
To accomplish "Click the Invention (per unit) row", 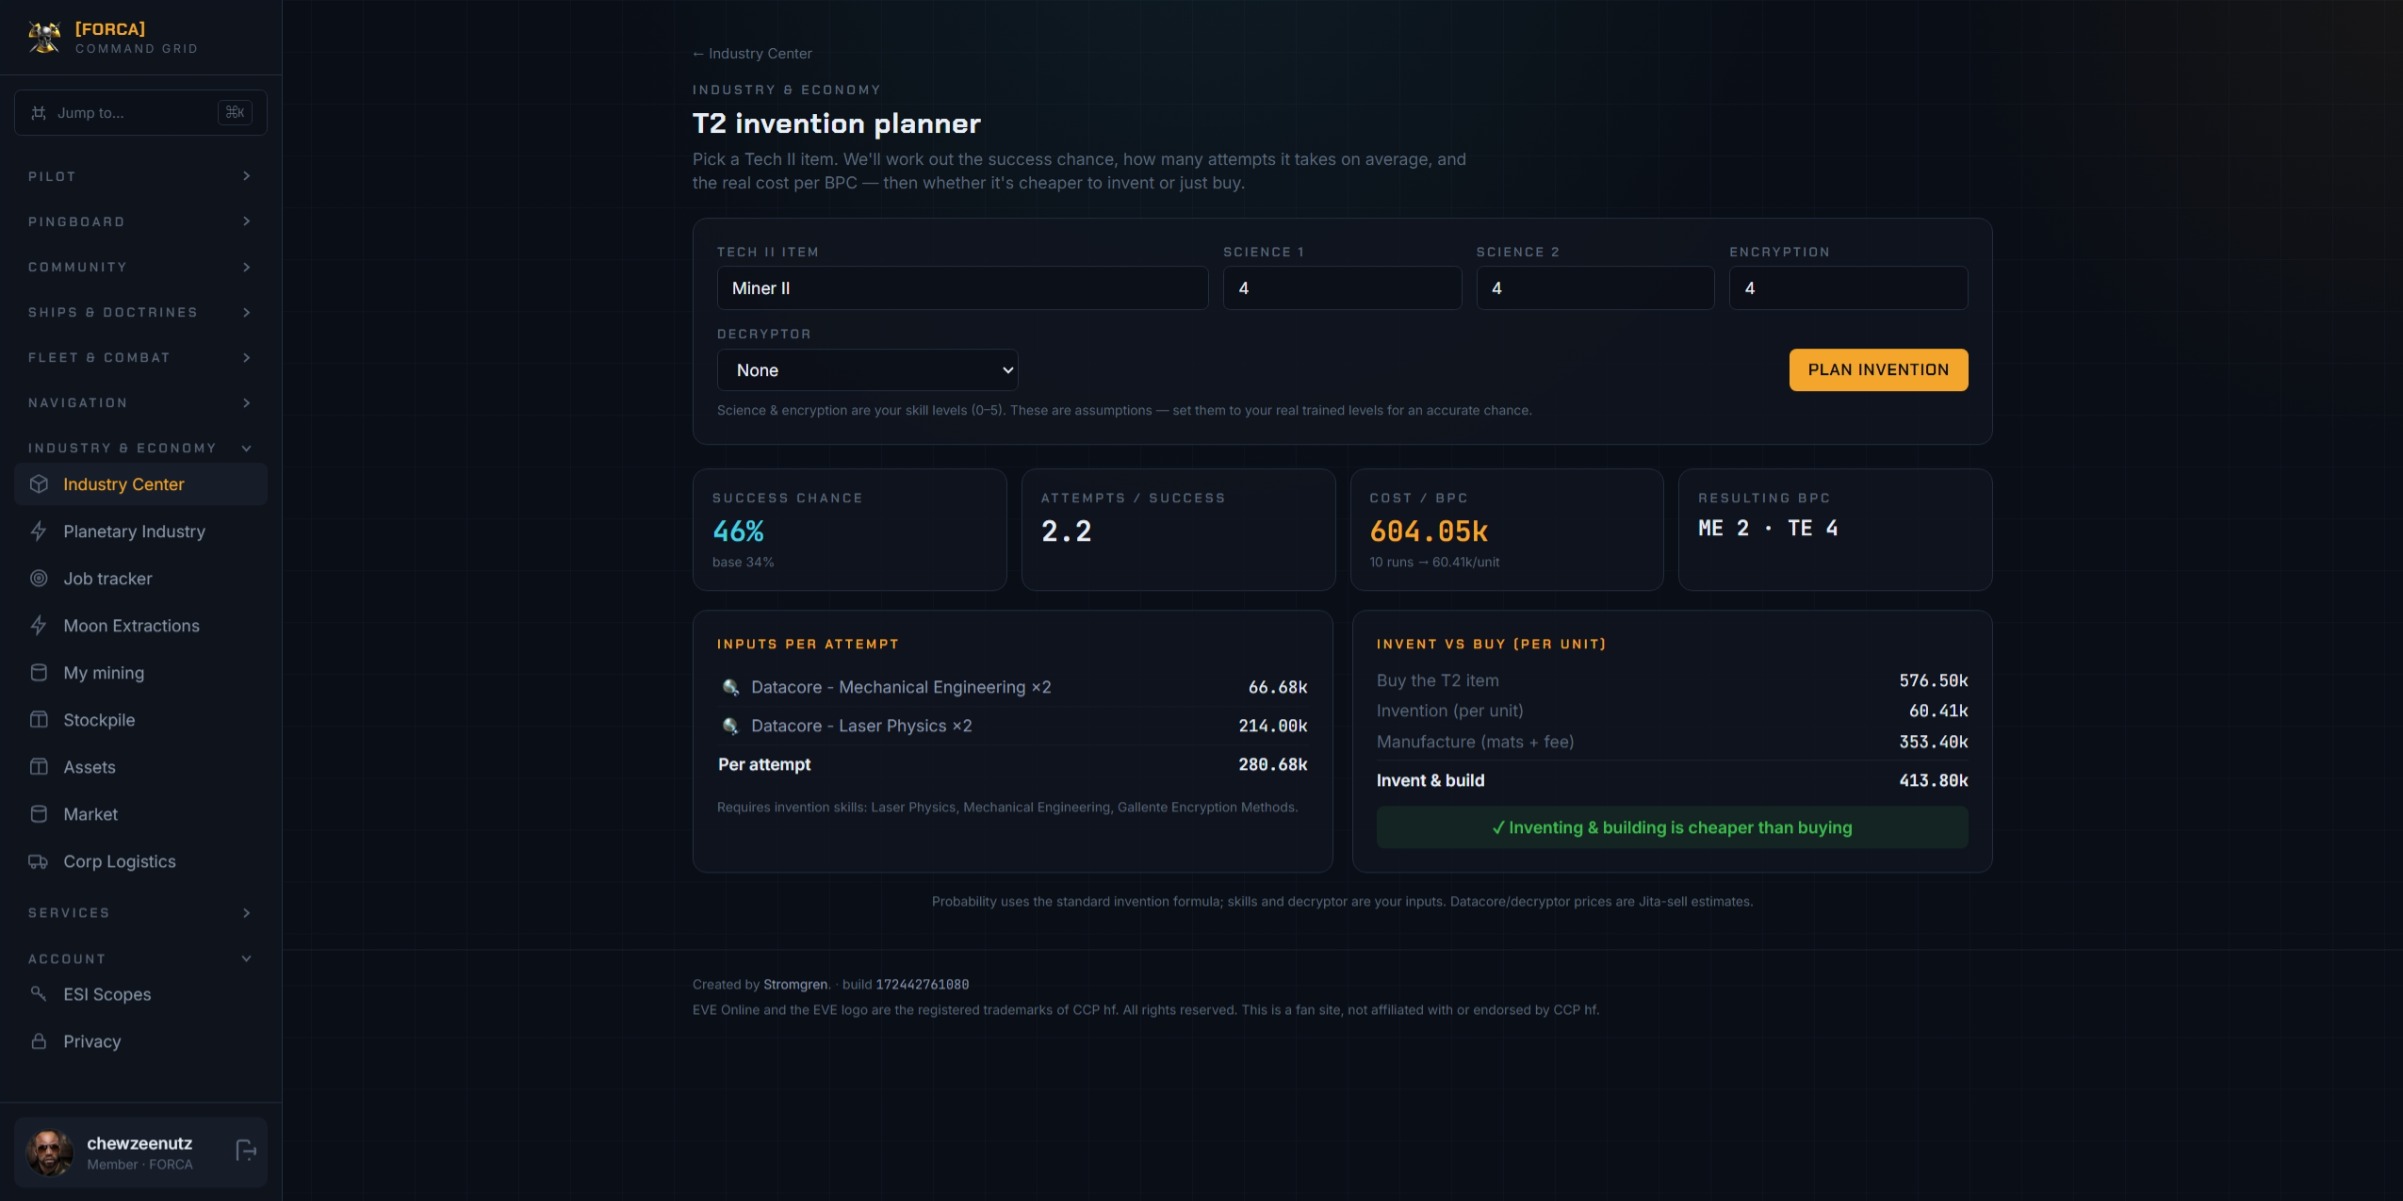I will (1672, 711).
